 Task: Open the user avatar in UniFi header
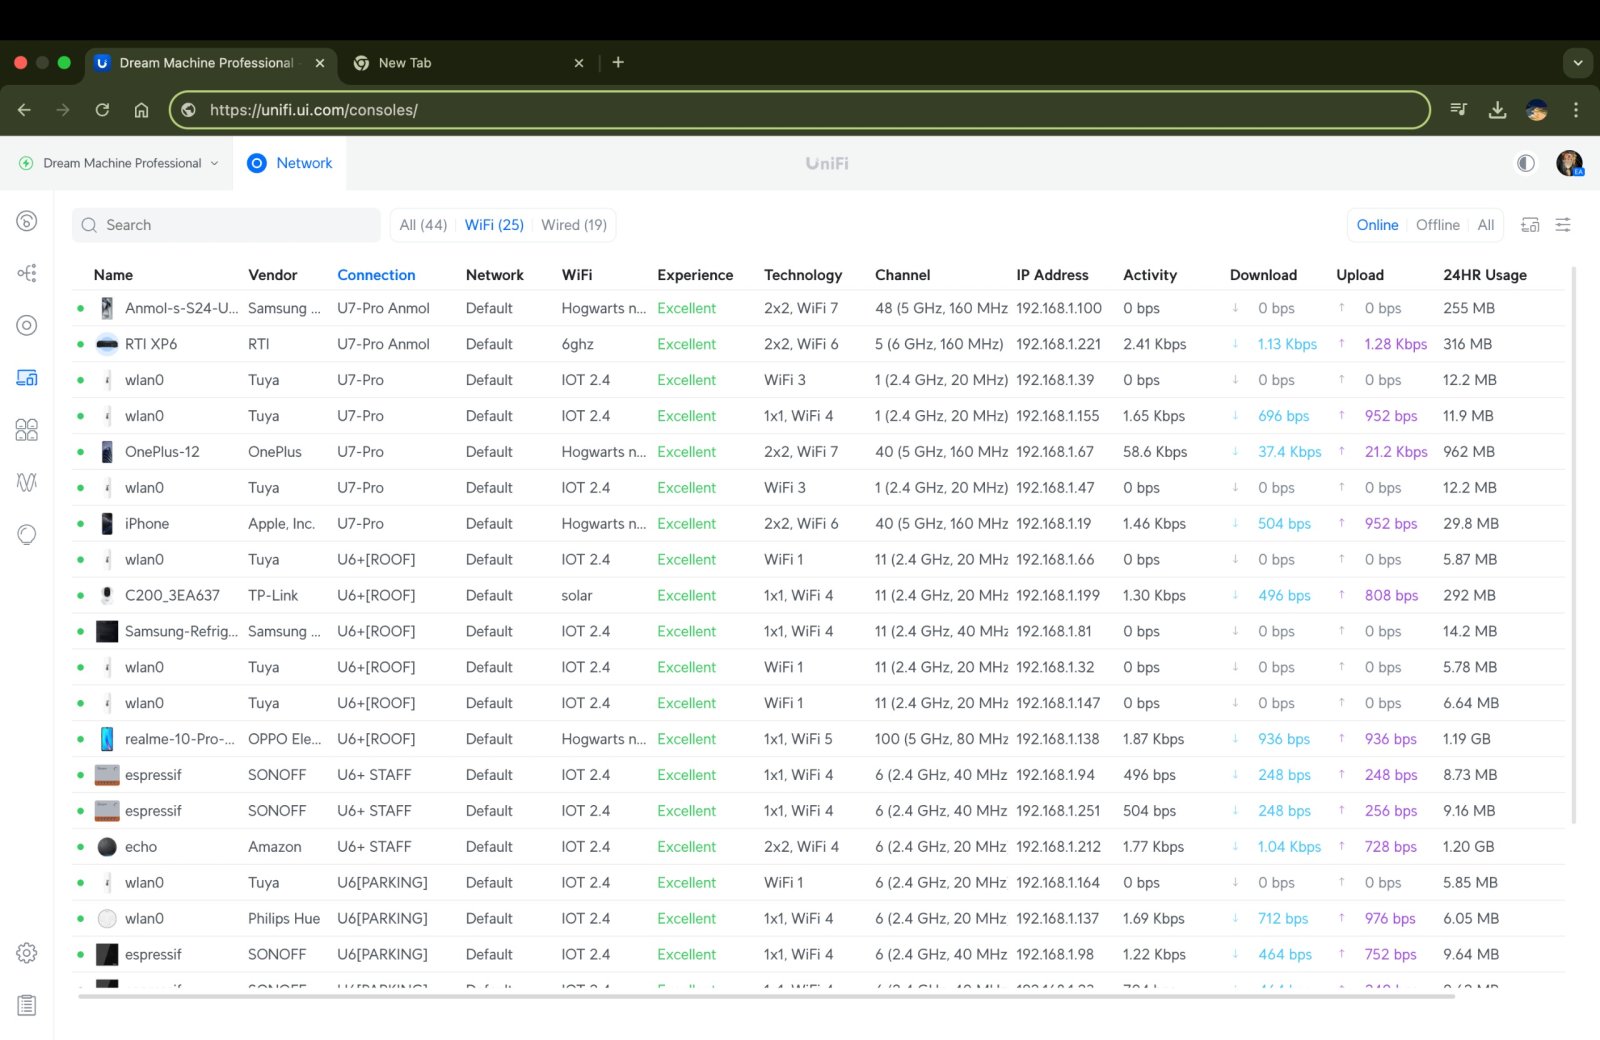pyautogui.click(x=1570, y=163)
